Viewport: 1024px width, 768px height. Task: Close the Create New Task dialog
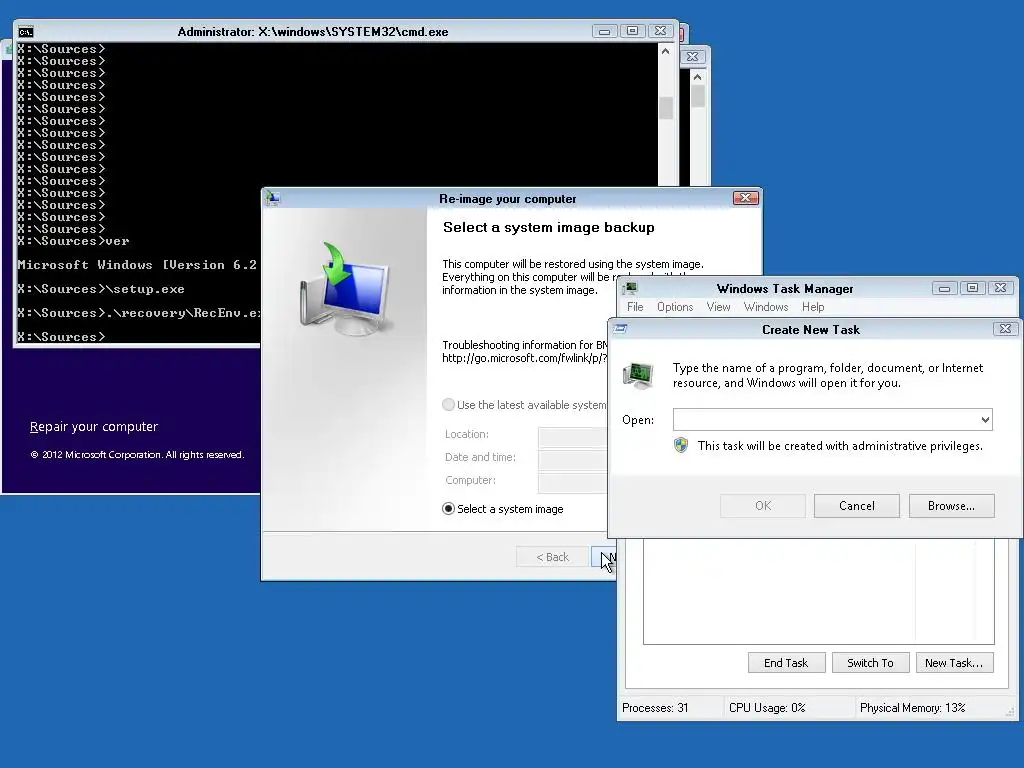[1005, 328]
